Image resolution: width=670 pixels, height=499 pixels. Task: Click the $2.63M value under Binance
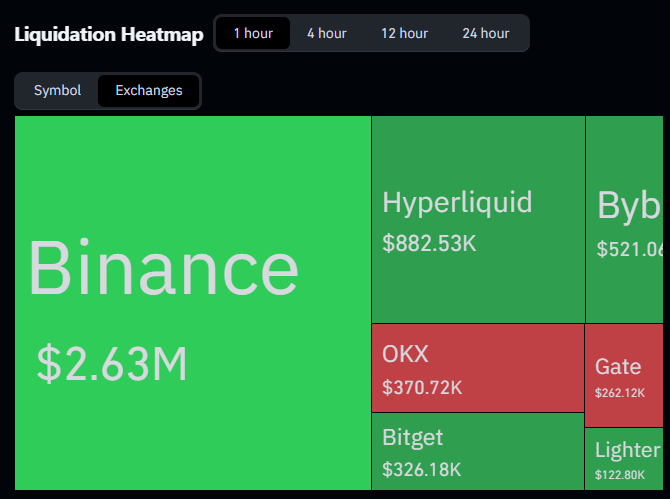pyautogui.click(x=112, y=364)
